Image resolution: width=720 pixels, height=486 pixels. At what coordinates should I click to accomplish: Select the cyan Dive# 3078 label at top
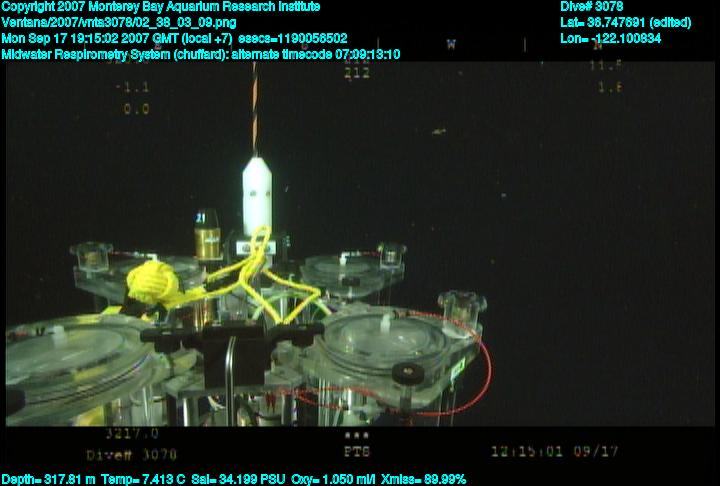click(591, 6)
